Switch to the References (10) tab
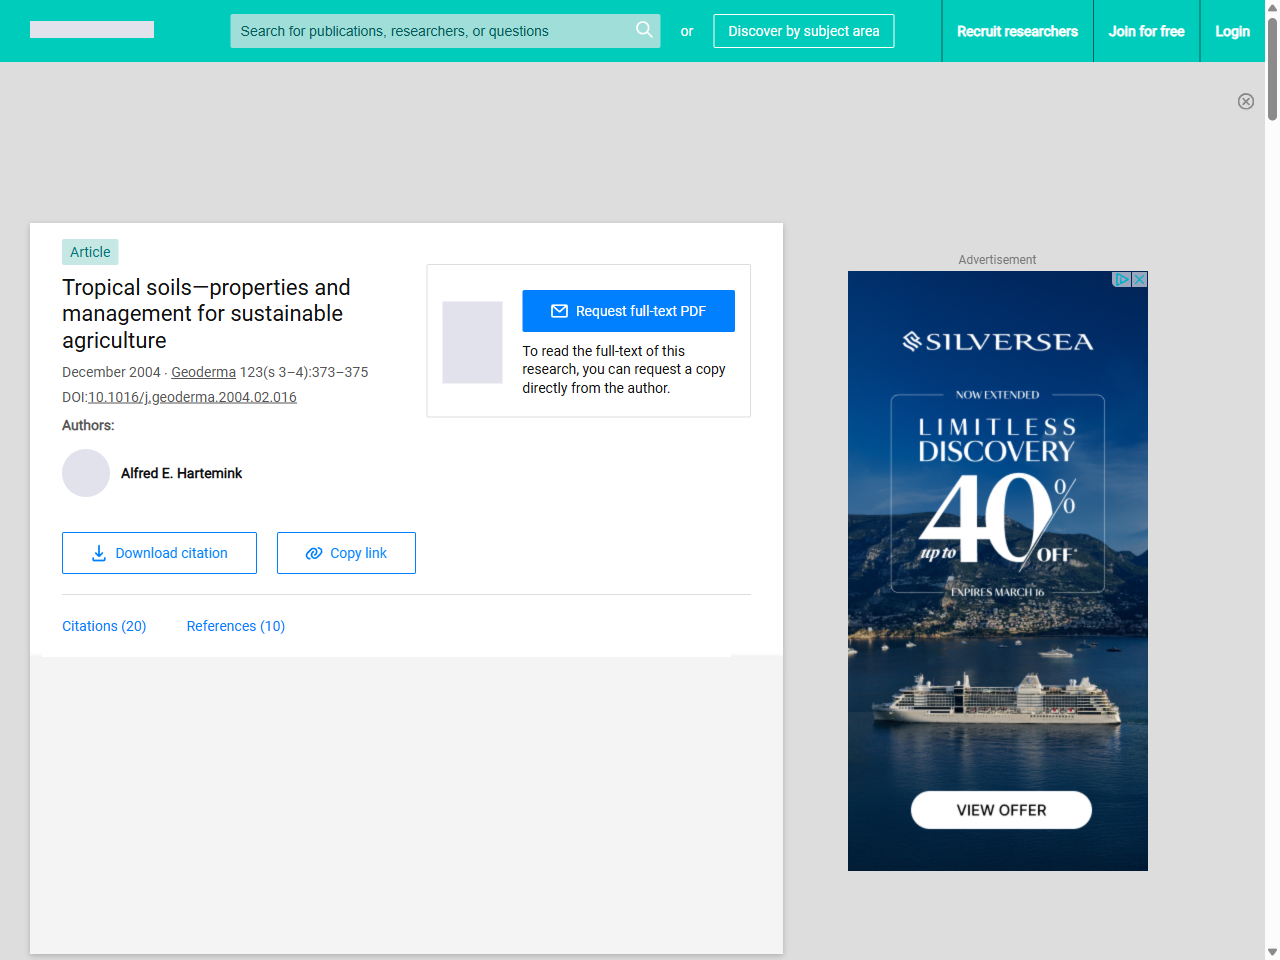This screenshot has width=1280, height=960. (x=236, y=626)
